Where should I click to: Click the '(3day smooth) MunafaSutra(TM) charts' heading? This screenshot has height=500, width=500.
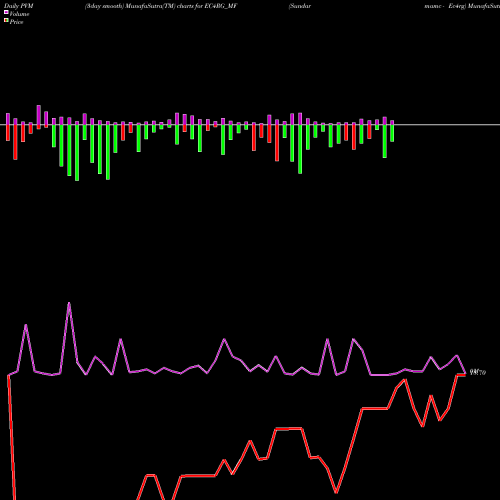[x=139, y=6]
